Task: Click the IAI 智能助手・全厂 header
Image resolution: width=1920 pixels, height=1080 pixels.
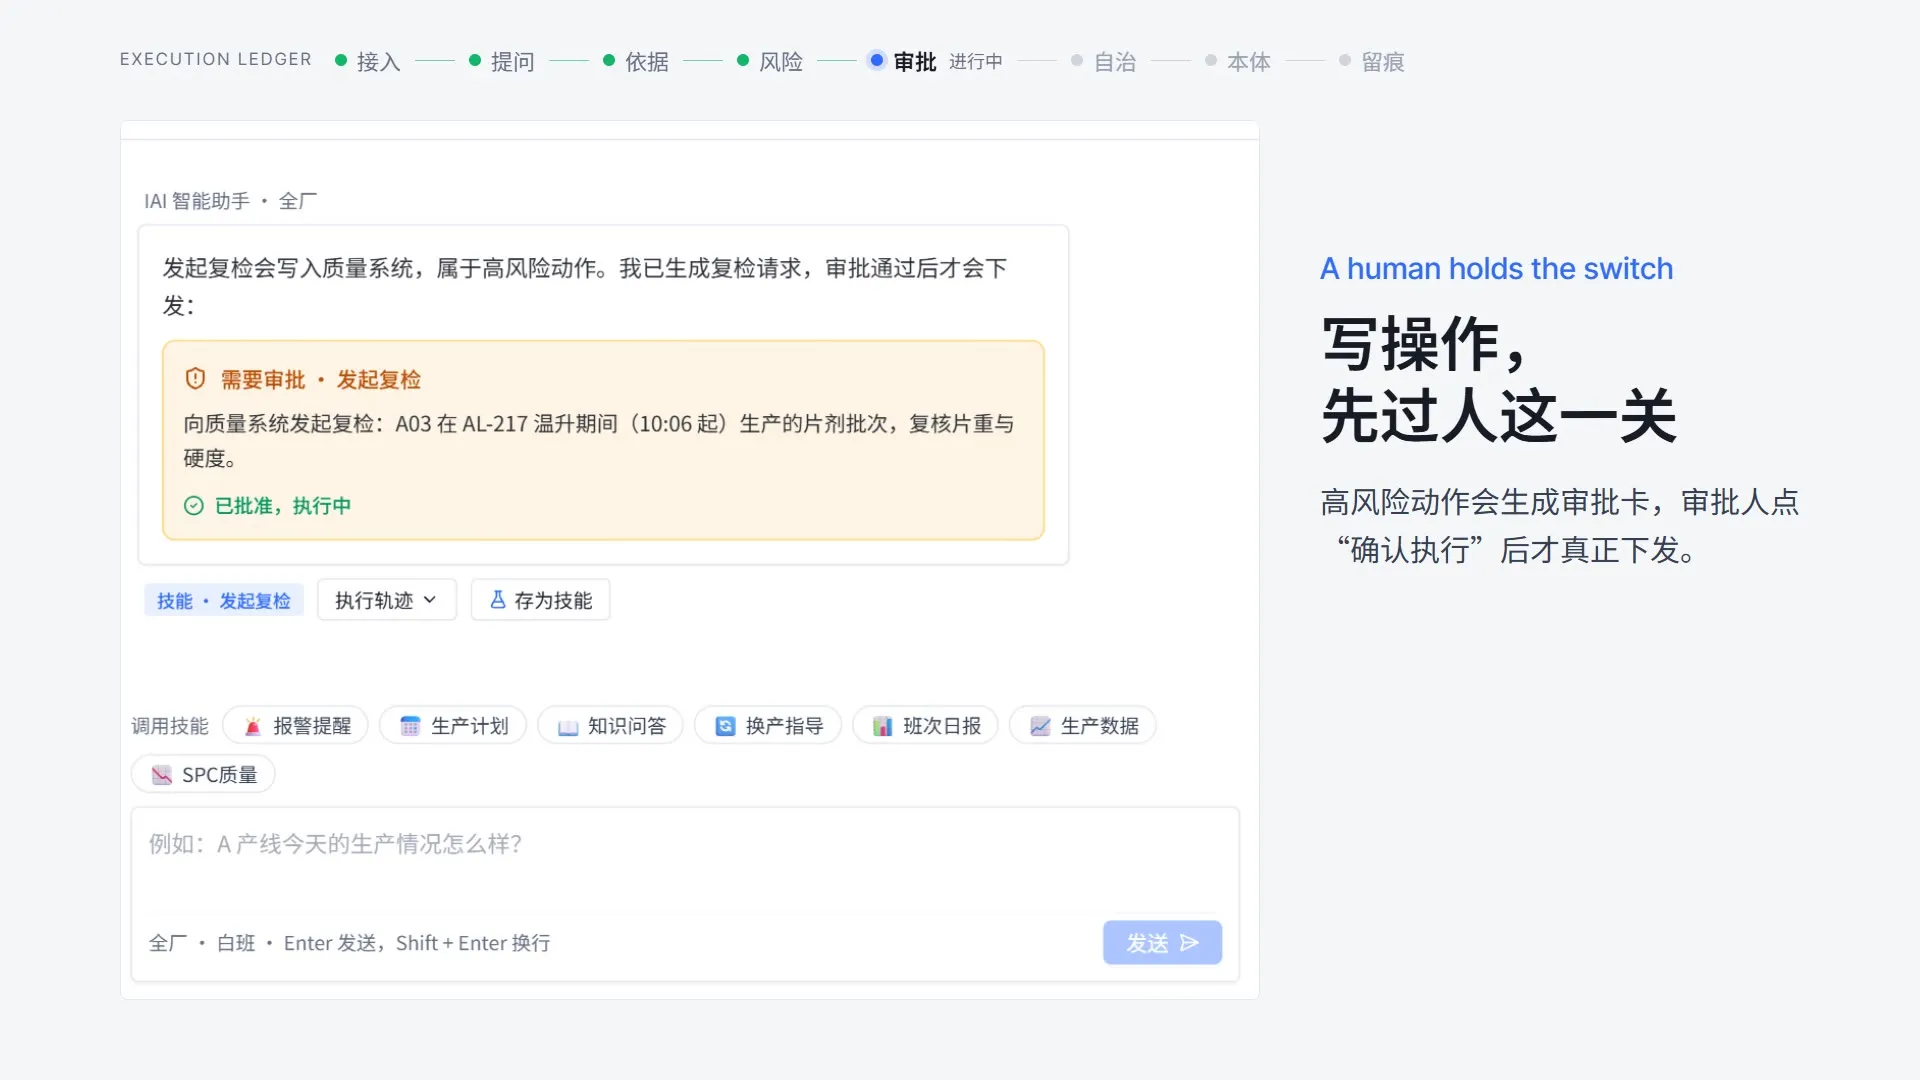Action: tap(230, 201)
